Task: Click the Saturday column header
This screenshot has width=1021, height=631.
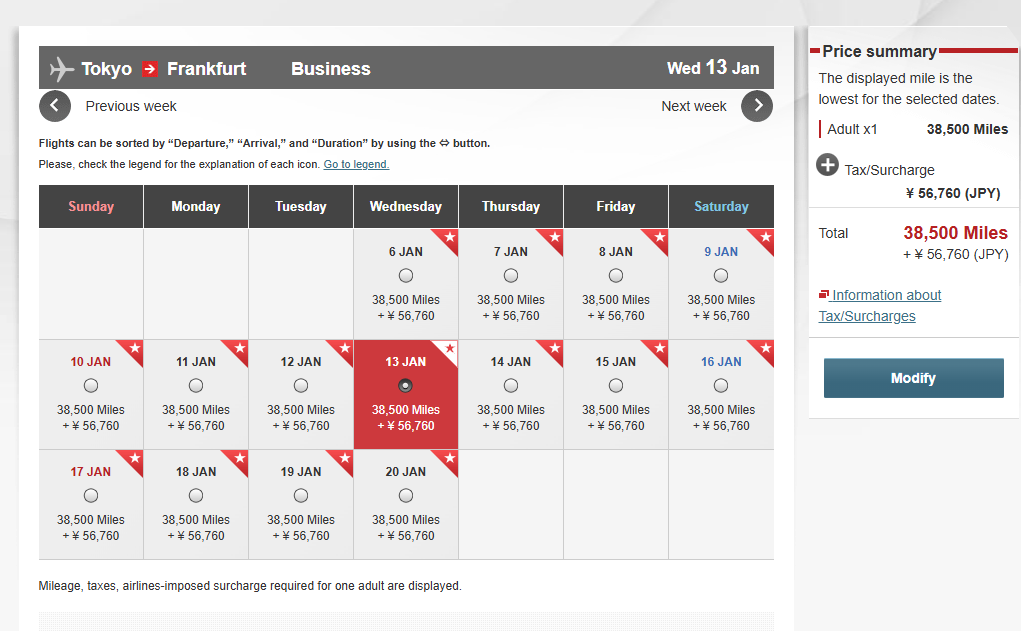Action: [x=721, y=206]
